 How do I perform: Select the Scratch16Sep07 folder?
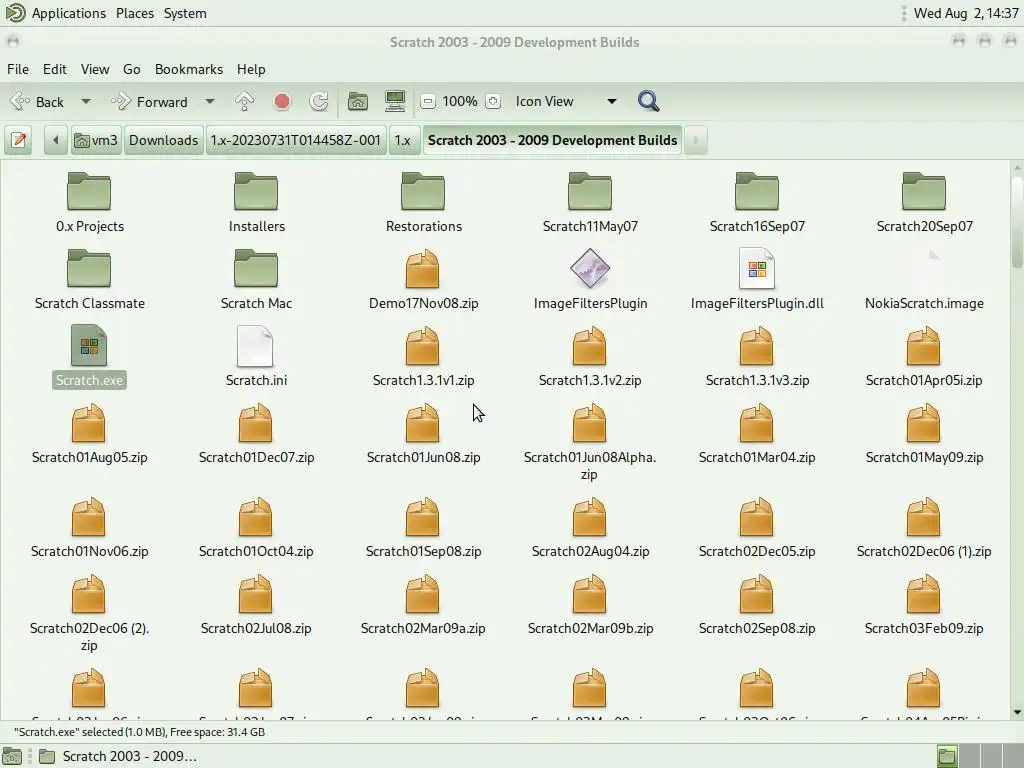point(757,202)
